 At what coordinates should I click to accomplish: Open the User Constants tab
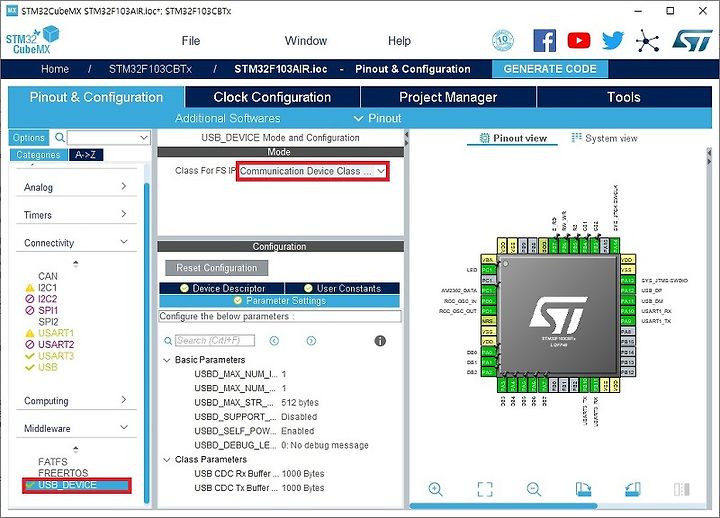[x=342, y=288]
